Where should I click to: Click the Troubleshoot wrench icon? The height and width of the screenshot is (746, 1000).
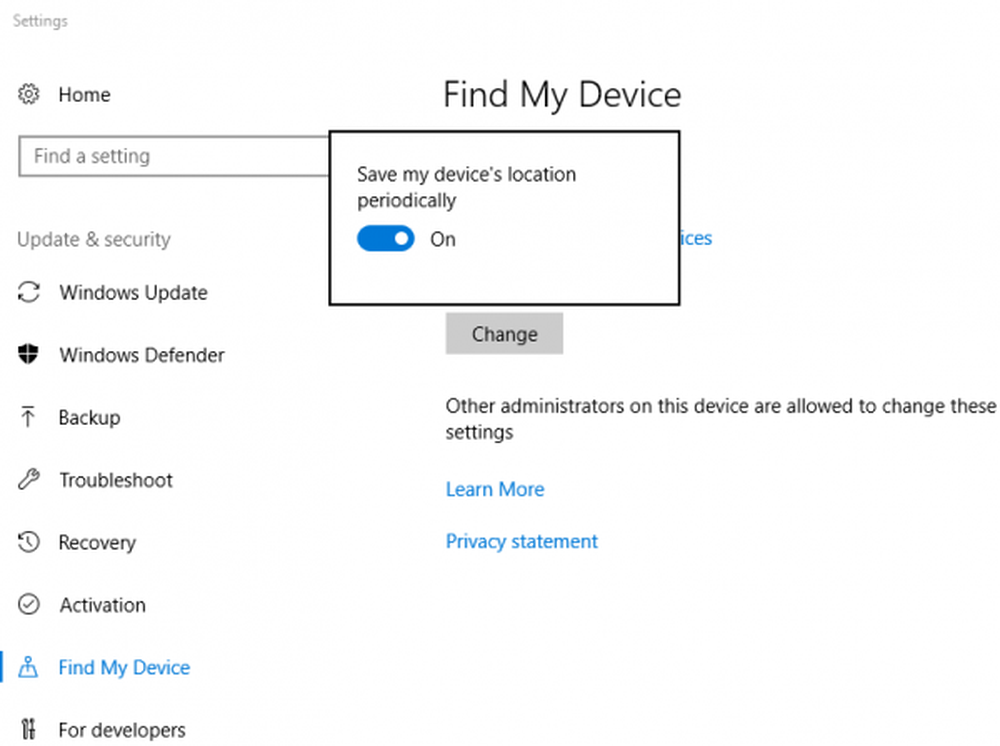click(29, 480)
